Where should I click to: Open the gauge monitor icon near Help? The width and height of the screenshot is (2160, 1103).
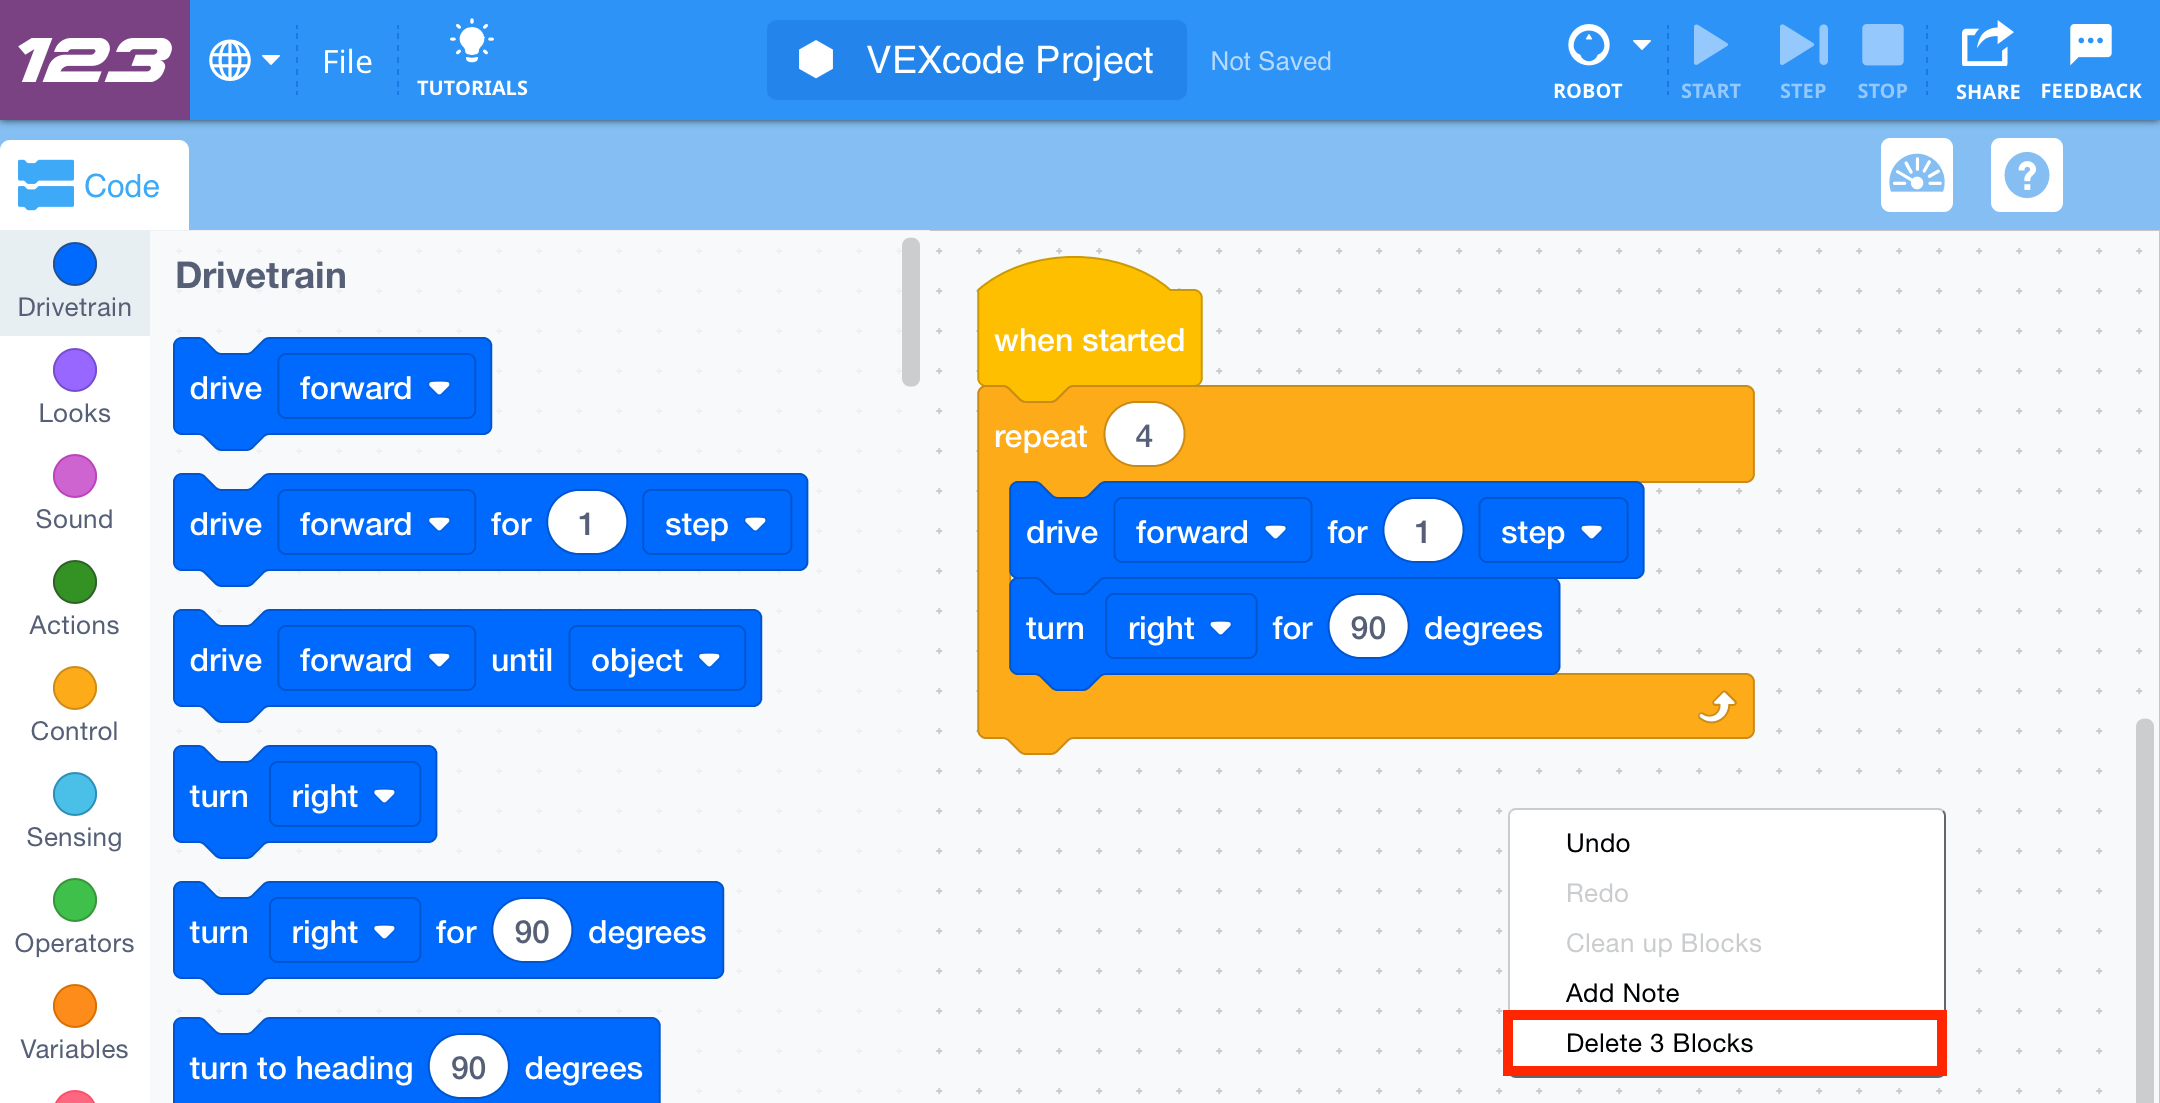point(1917,175)
